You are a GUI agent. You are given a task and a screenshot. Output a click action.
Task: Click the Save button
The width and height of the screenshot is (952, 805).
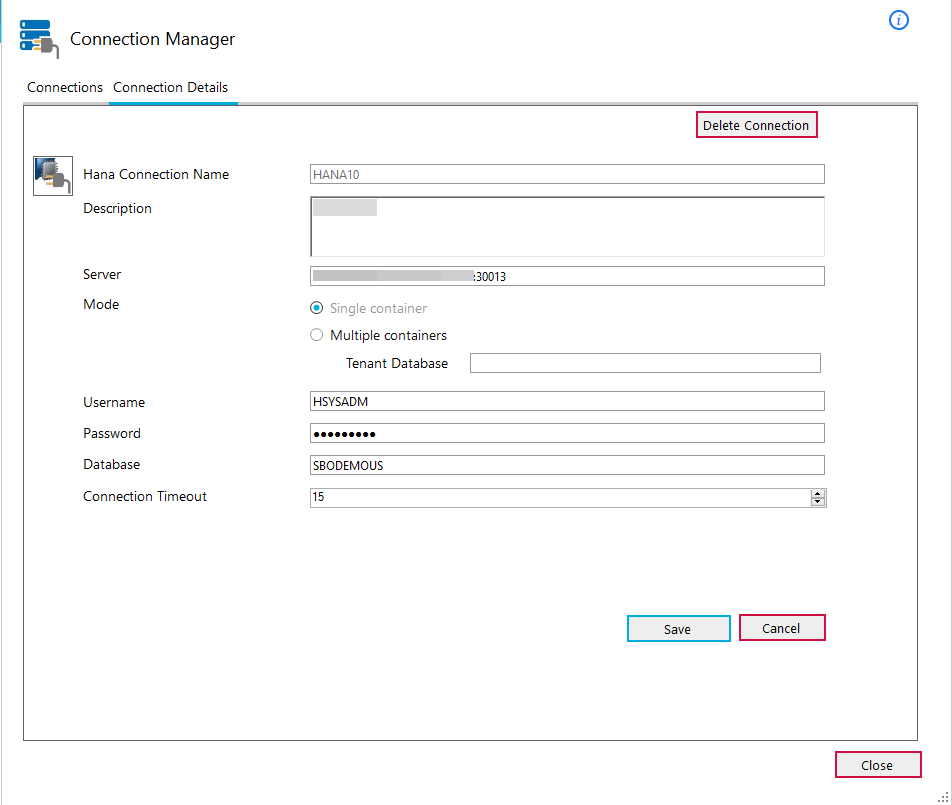(678, 629)
